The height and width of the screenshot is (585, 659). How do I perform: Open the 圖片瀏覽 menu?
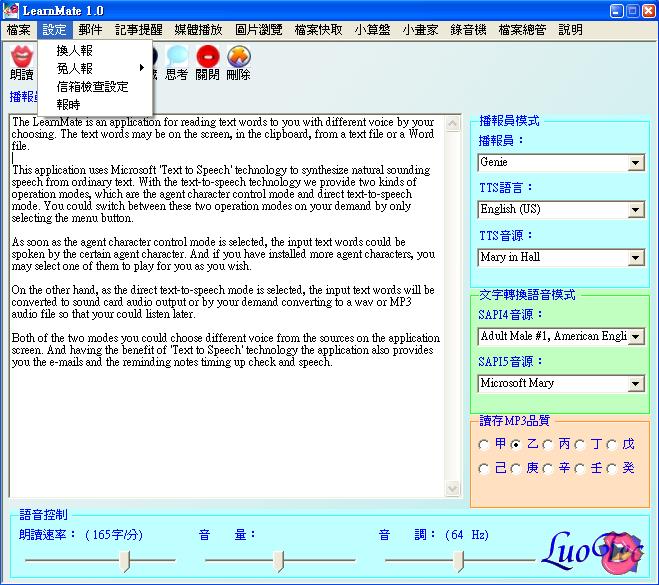click(x=258, y=30)
